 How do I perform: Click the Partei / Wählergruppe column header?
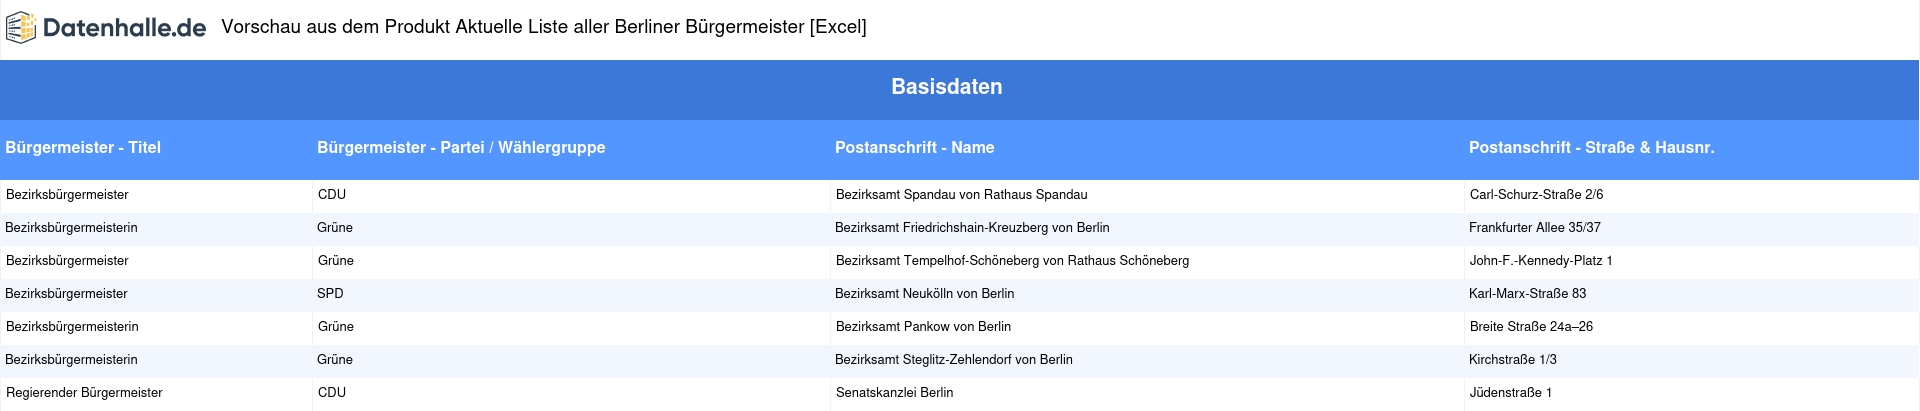(461, 147)
